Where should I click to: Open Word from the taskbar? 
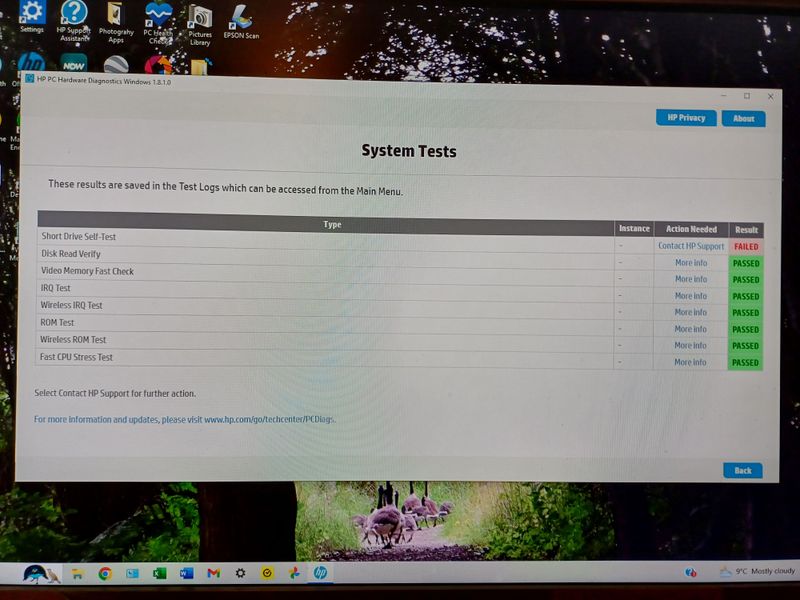(x=187, y=573)
